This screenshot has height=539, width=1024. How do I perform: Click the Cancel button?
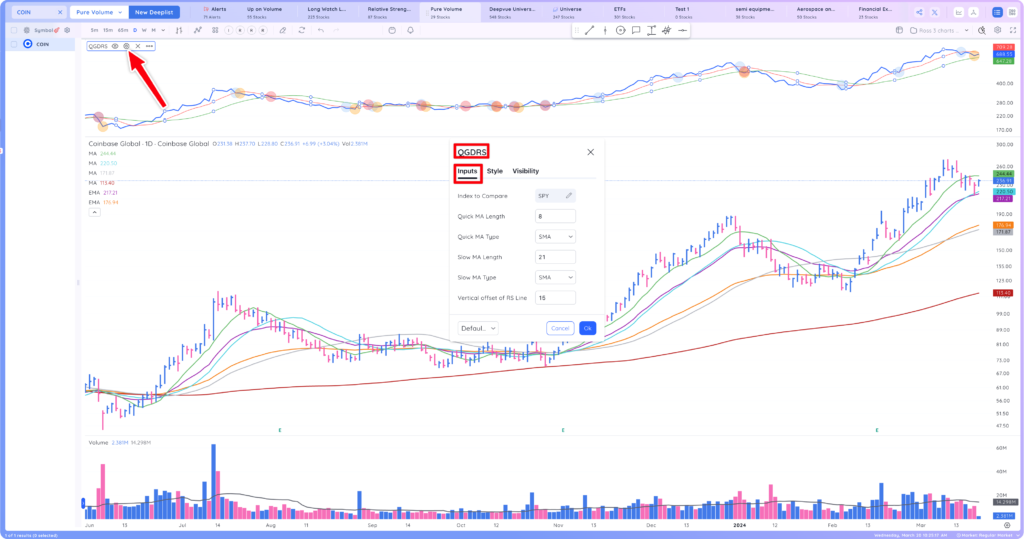560,328
